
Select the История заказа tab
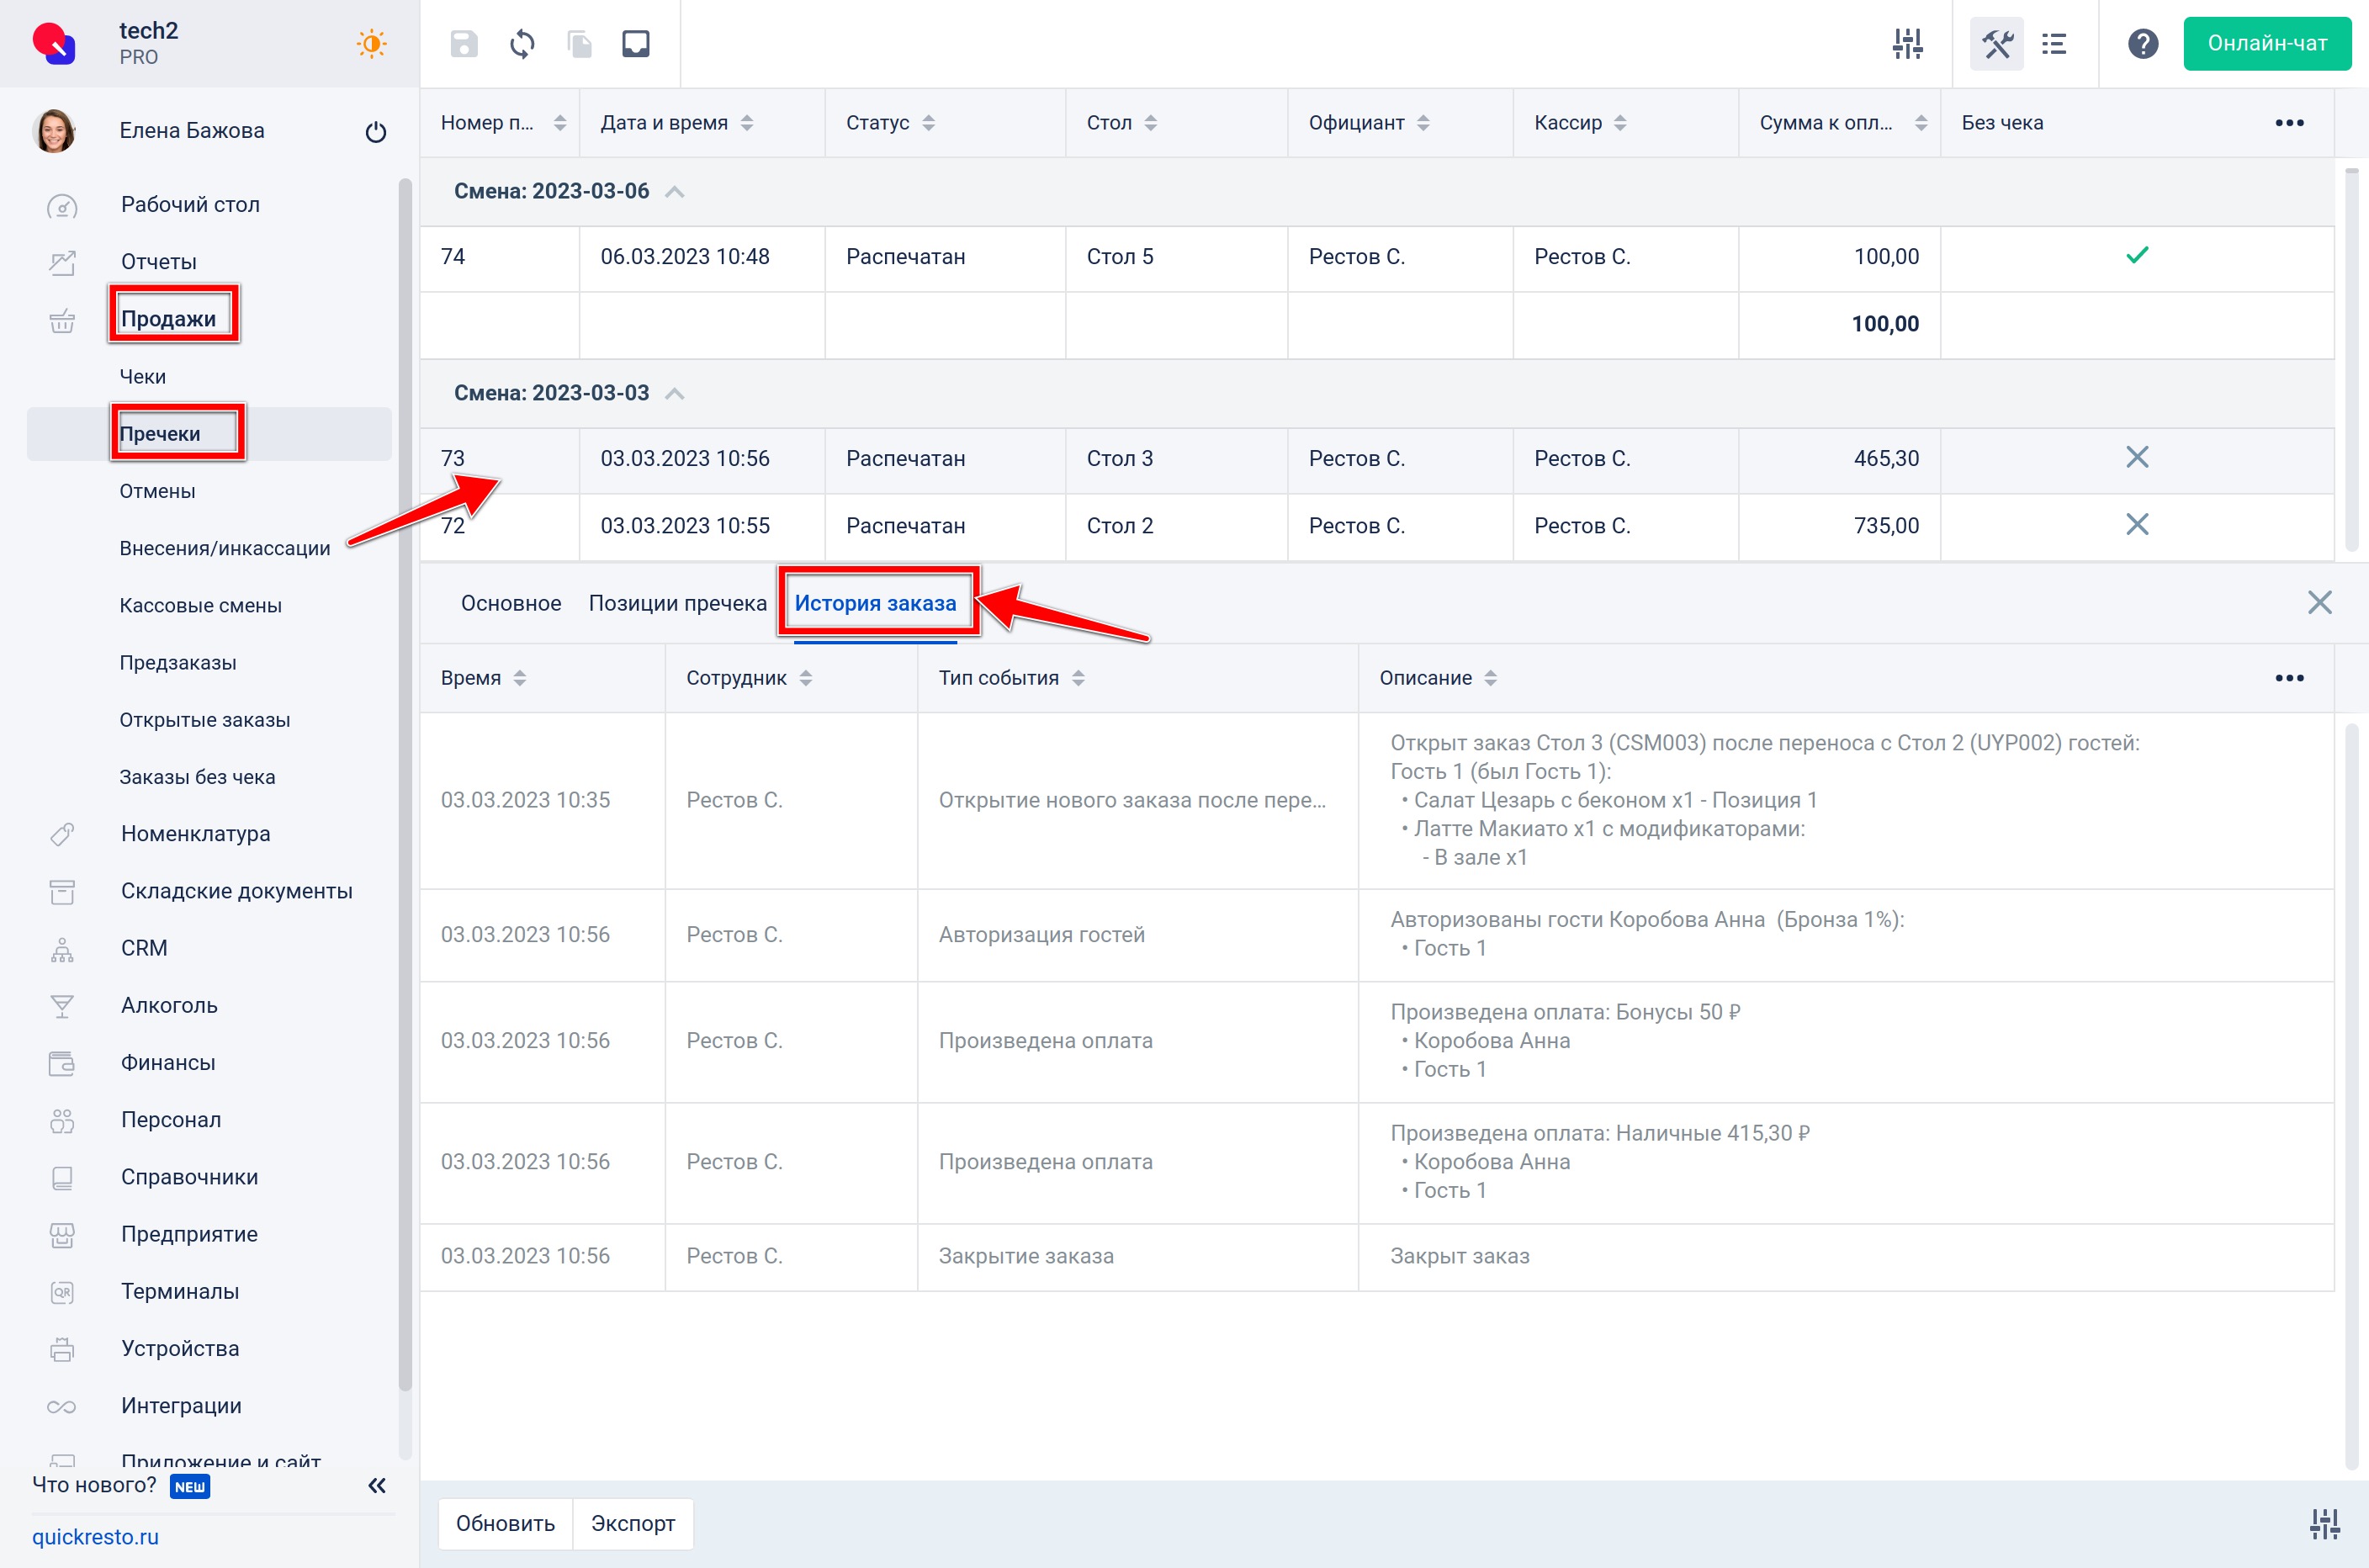875,603
